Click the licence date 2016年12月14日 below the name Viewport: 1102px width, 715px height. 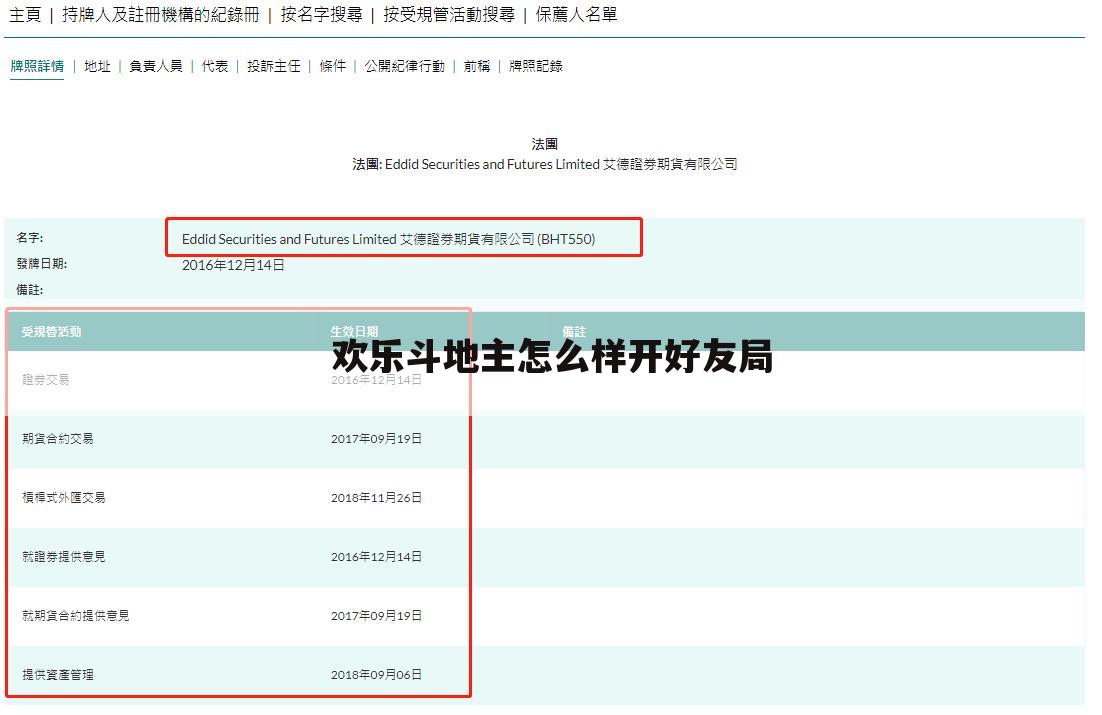[233, 265]
